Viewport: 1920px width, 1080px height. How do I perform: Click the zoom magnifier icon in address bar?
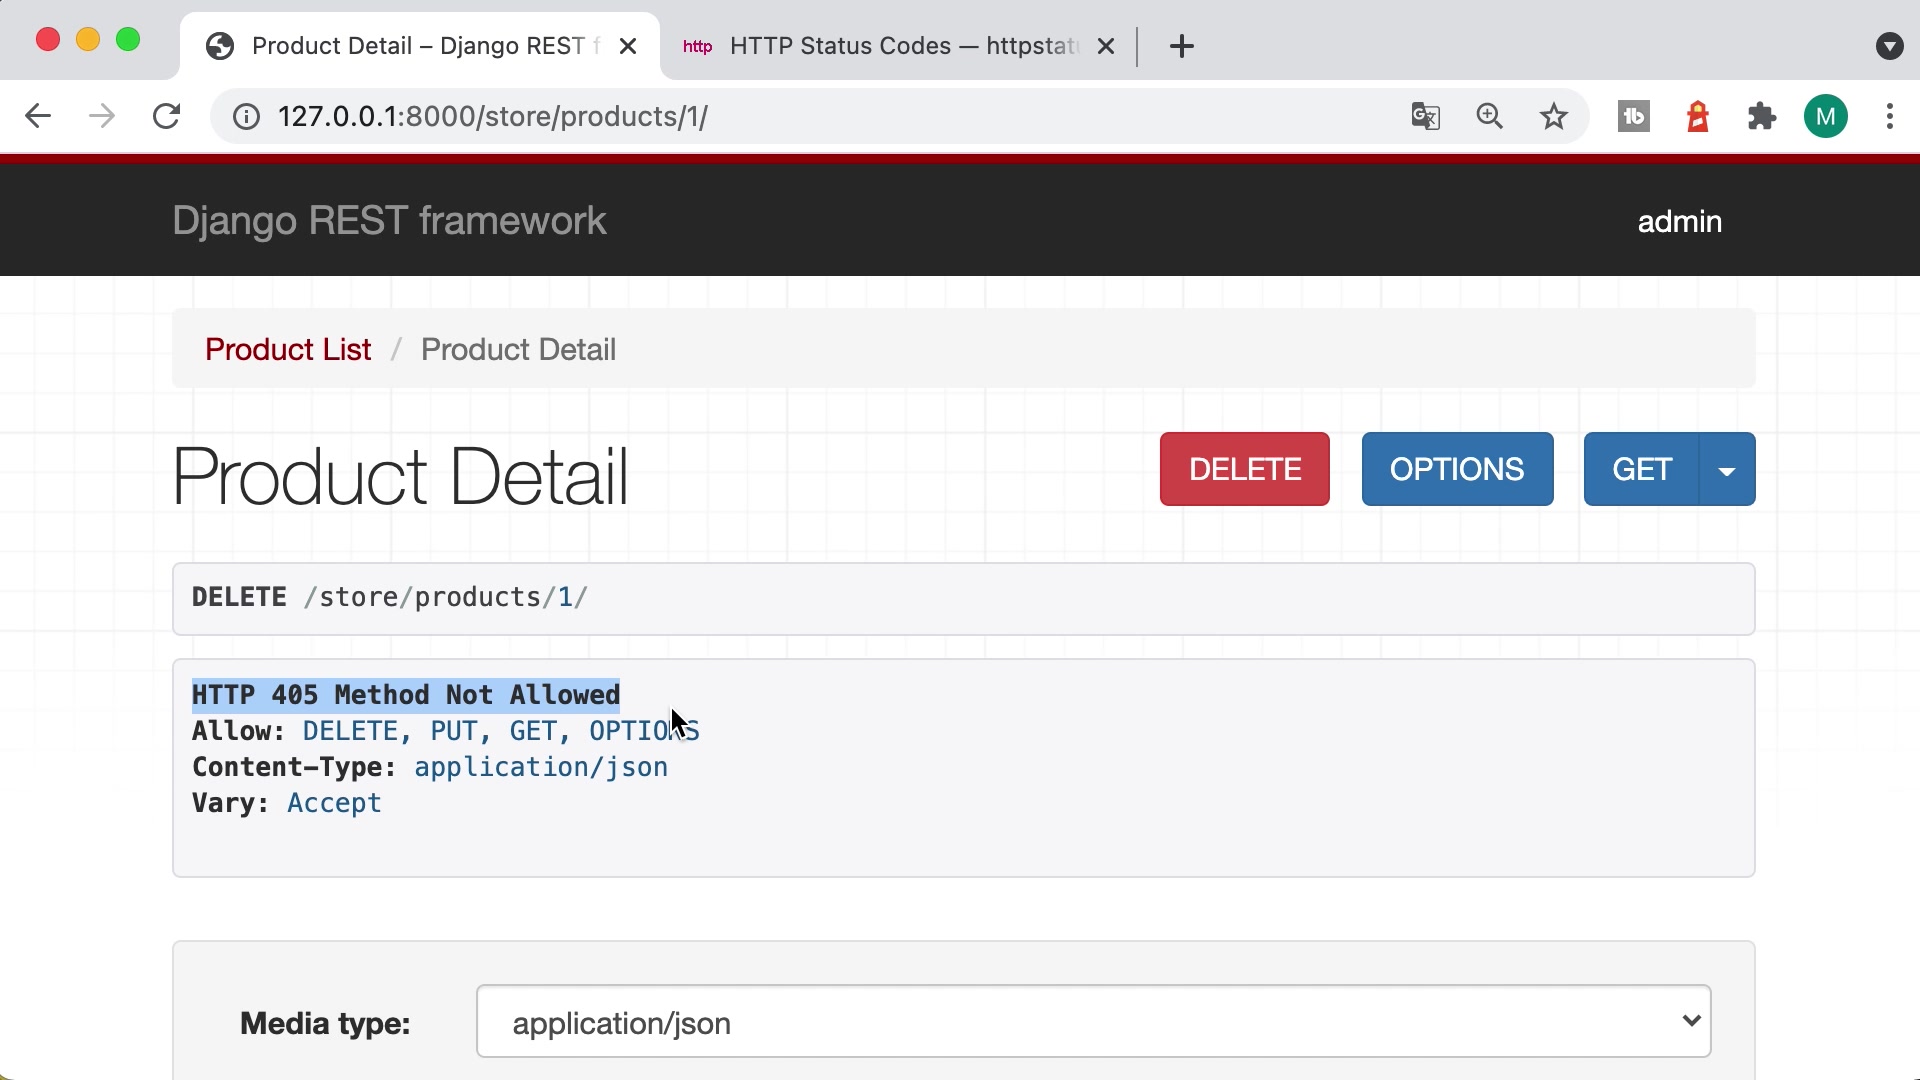click(x=1490, y=117)
